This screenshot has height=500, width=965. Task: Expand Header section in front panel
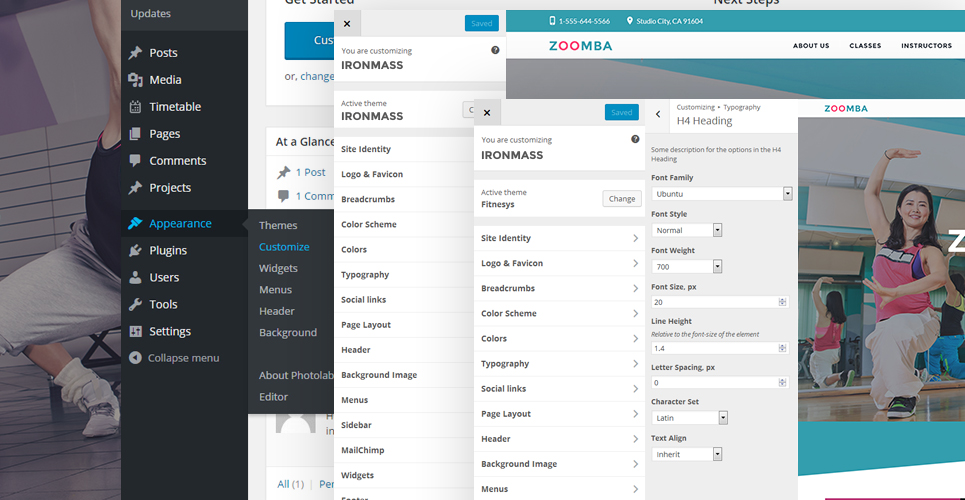coord(559,439)
